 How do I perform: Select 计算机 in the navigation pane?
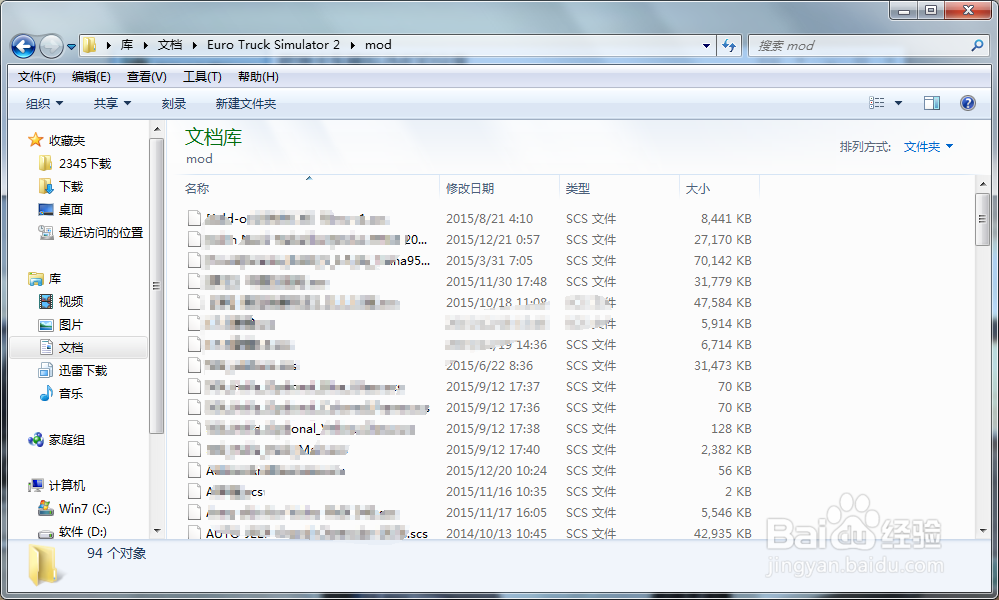pos(66,485)
